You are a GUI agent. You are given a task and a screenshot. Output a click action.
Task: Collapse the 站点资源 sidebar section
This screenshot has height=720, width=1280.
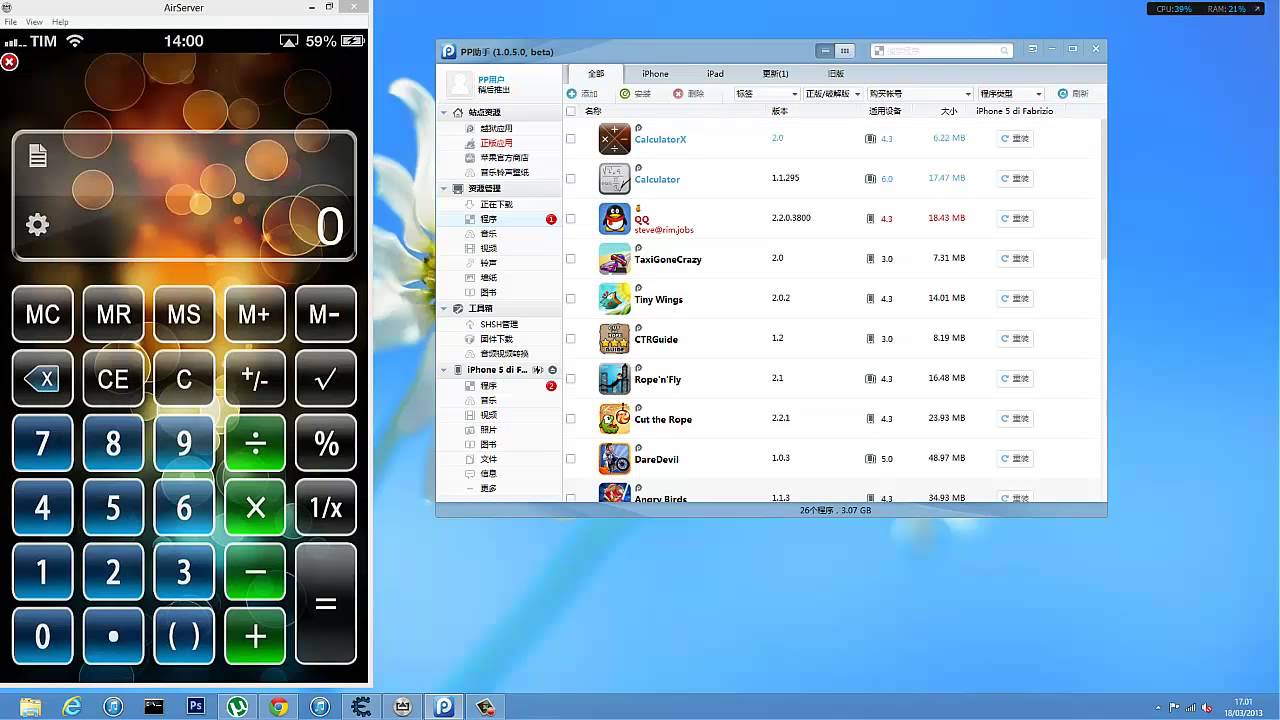tap(445, 113)
